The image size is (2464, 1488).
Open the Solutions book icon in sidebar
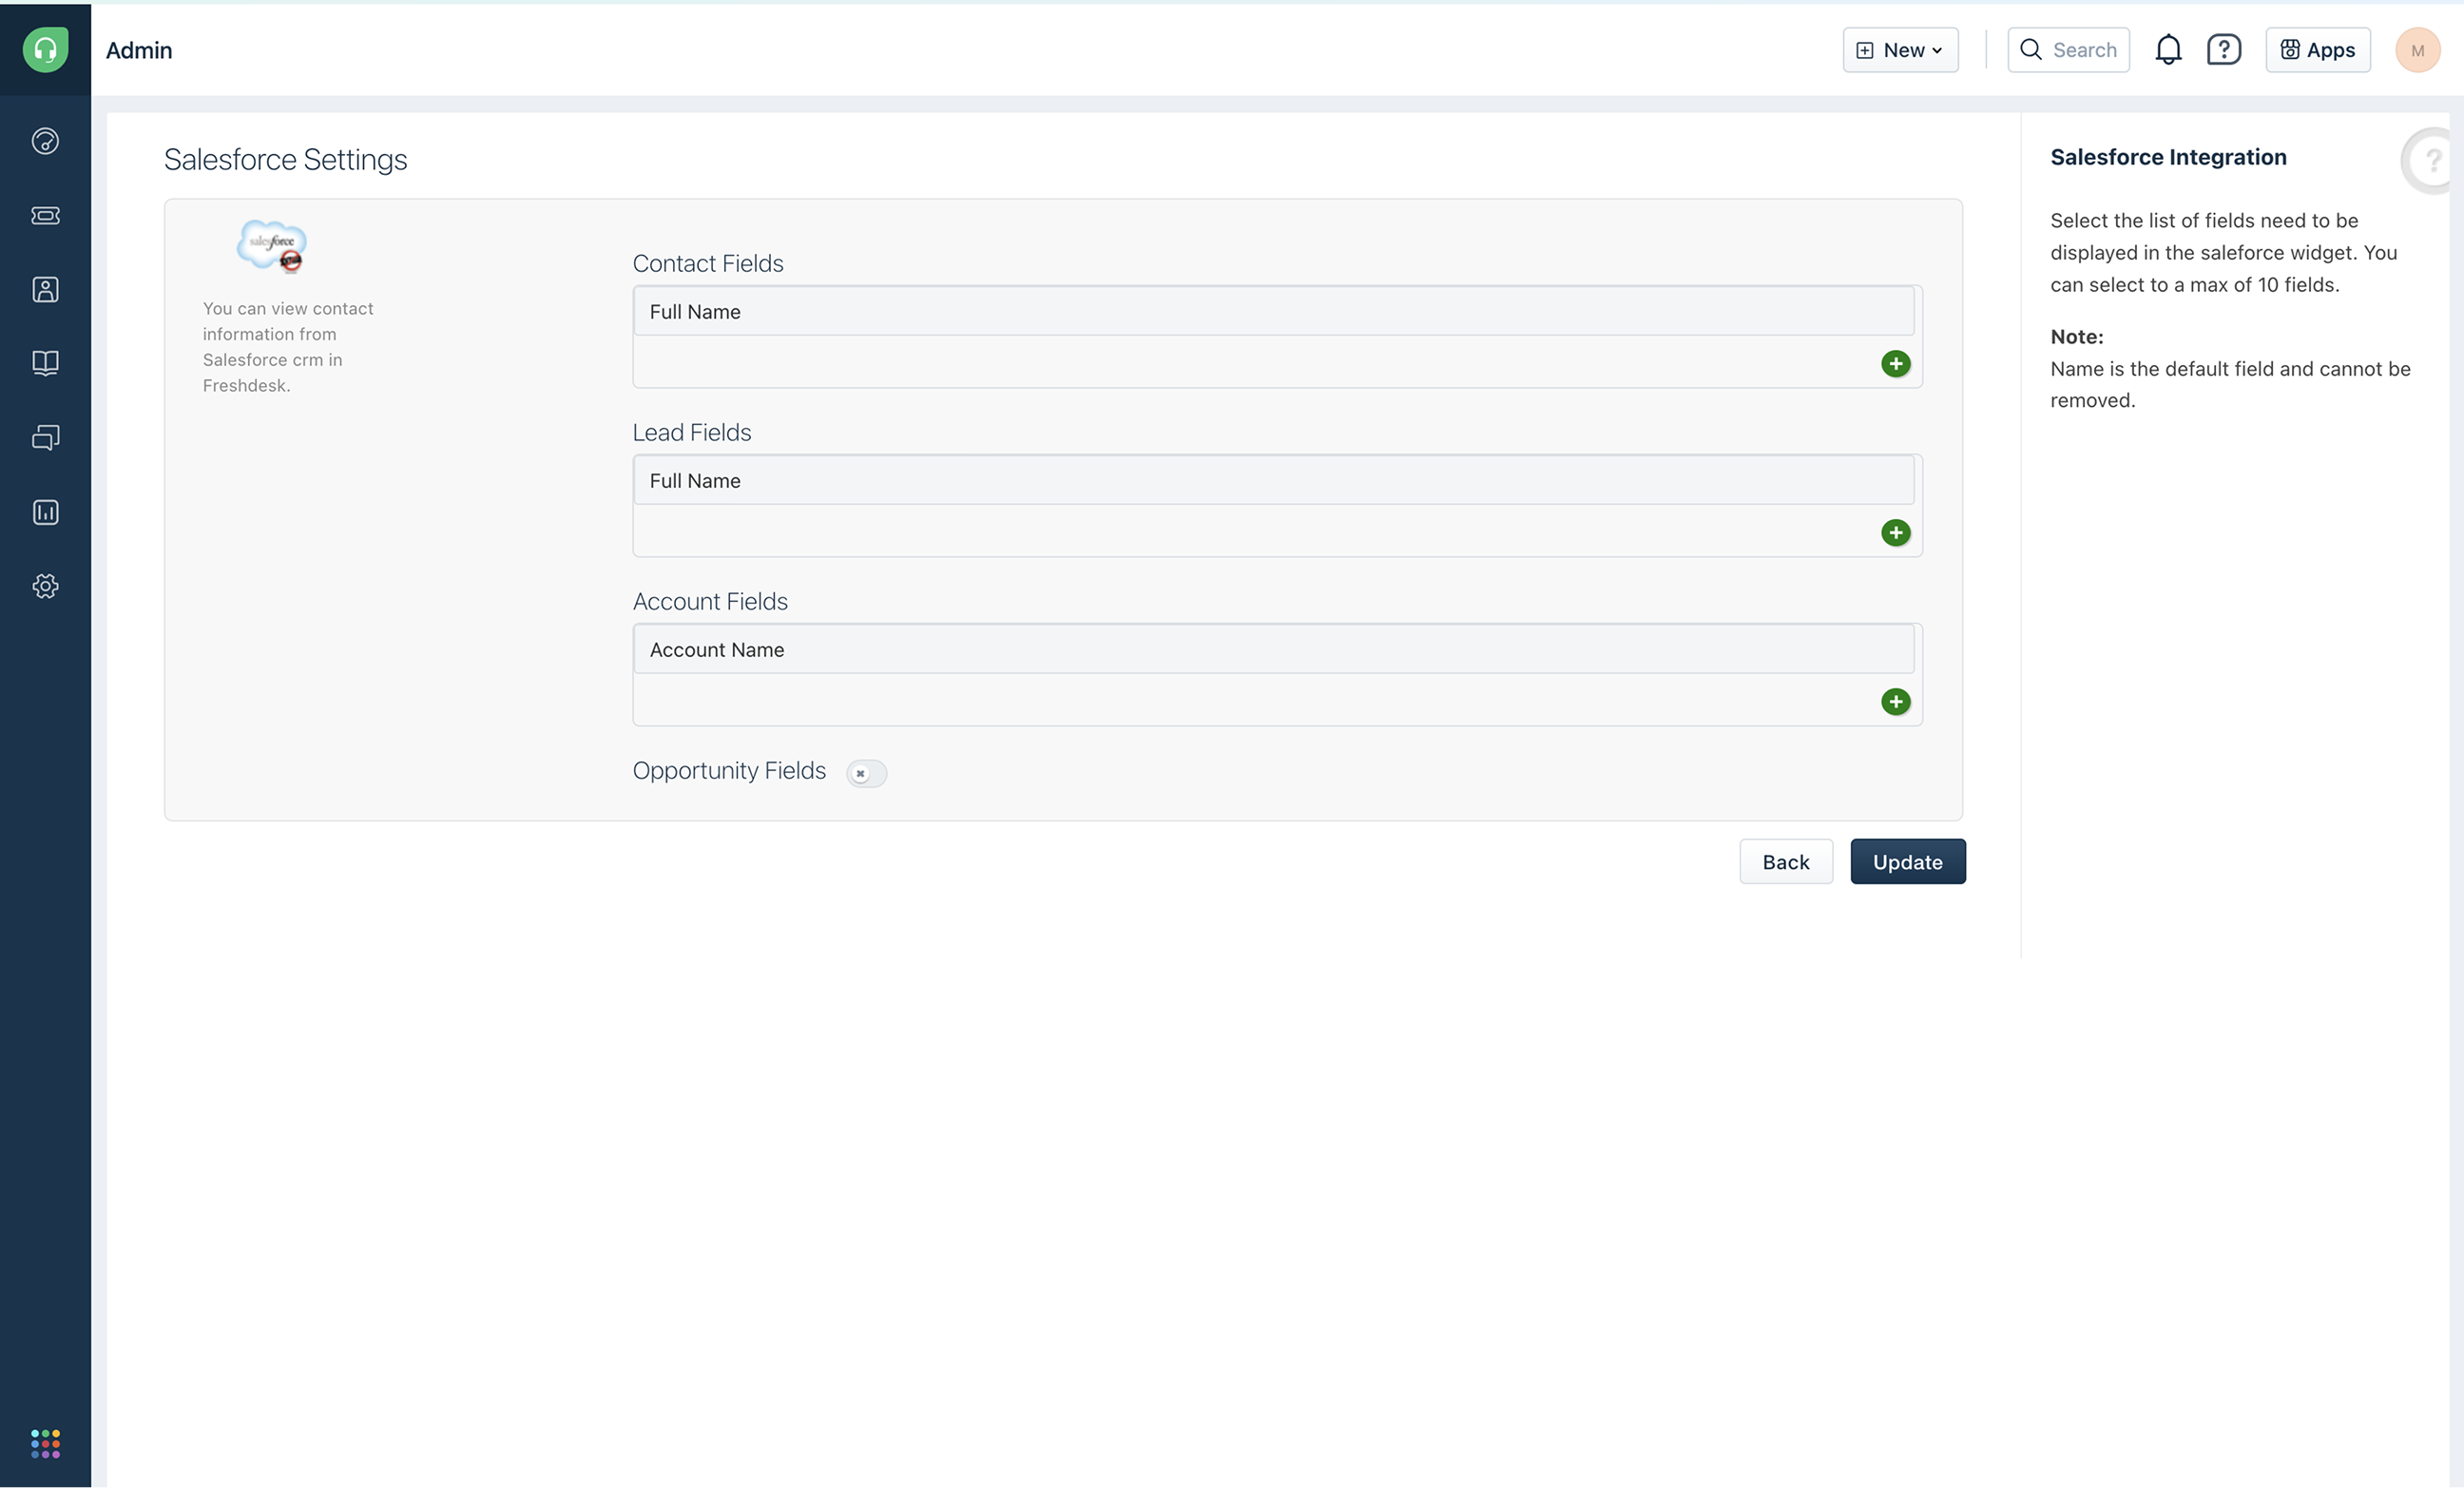point(45,363)
